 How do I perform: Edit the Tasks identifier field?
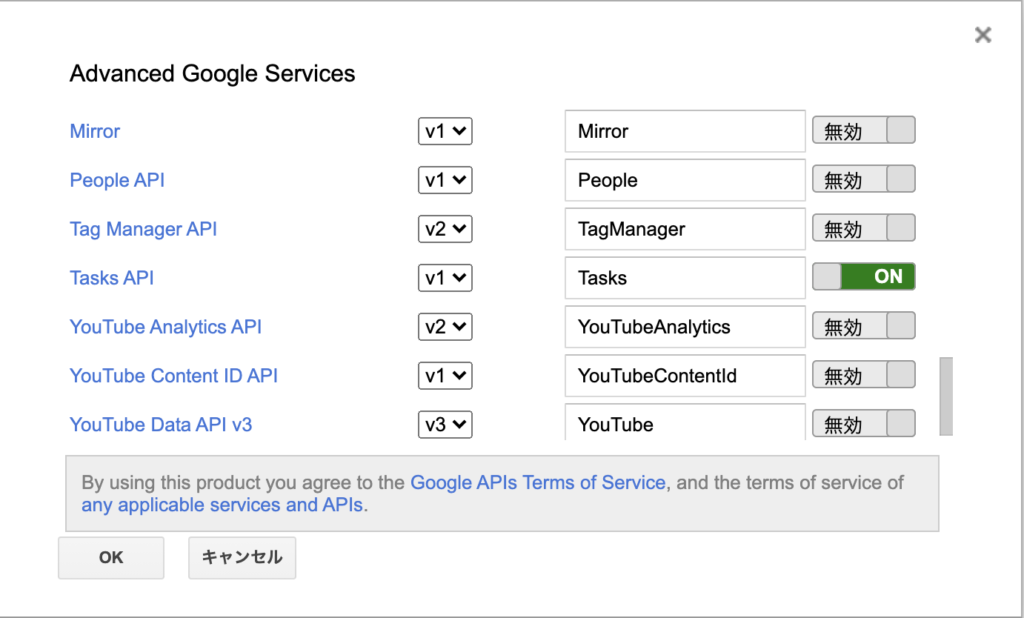(685, 278)
